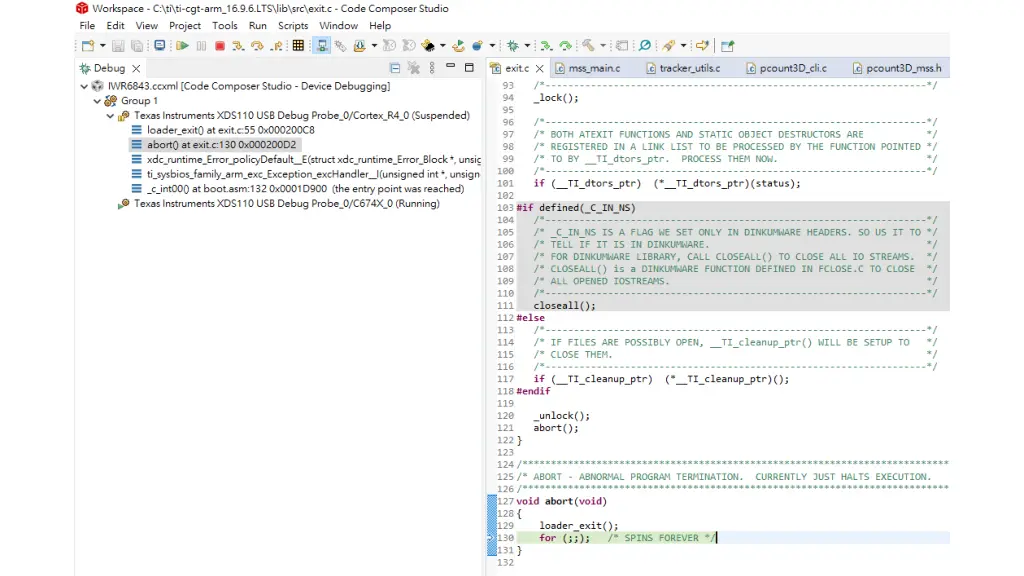Click the grid memory view icon
Screen dimensions: 1024x576
(298, 46)
